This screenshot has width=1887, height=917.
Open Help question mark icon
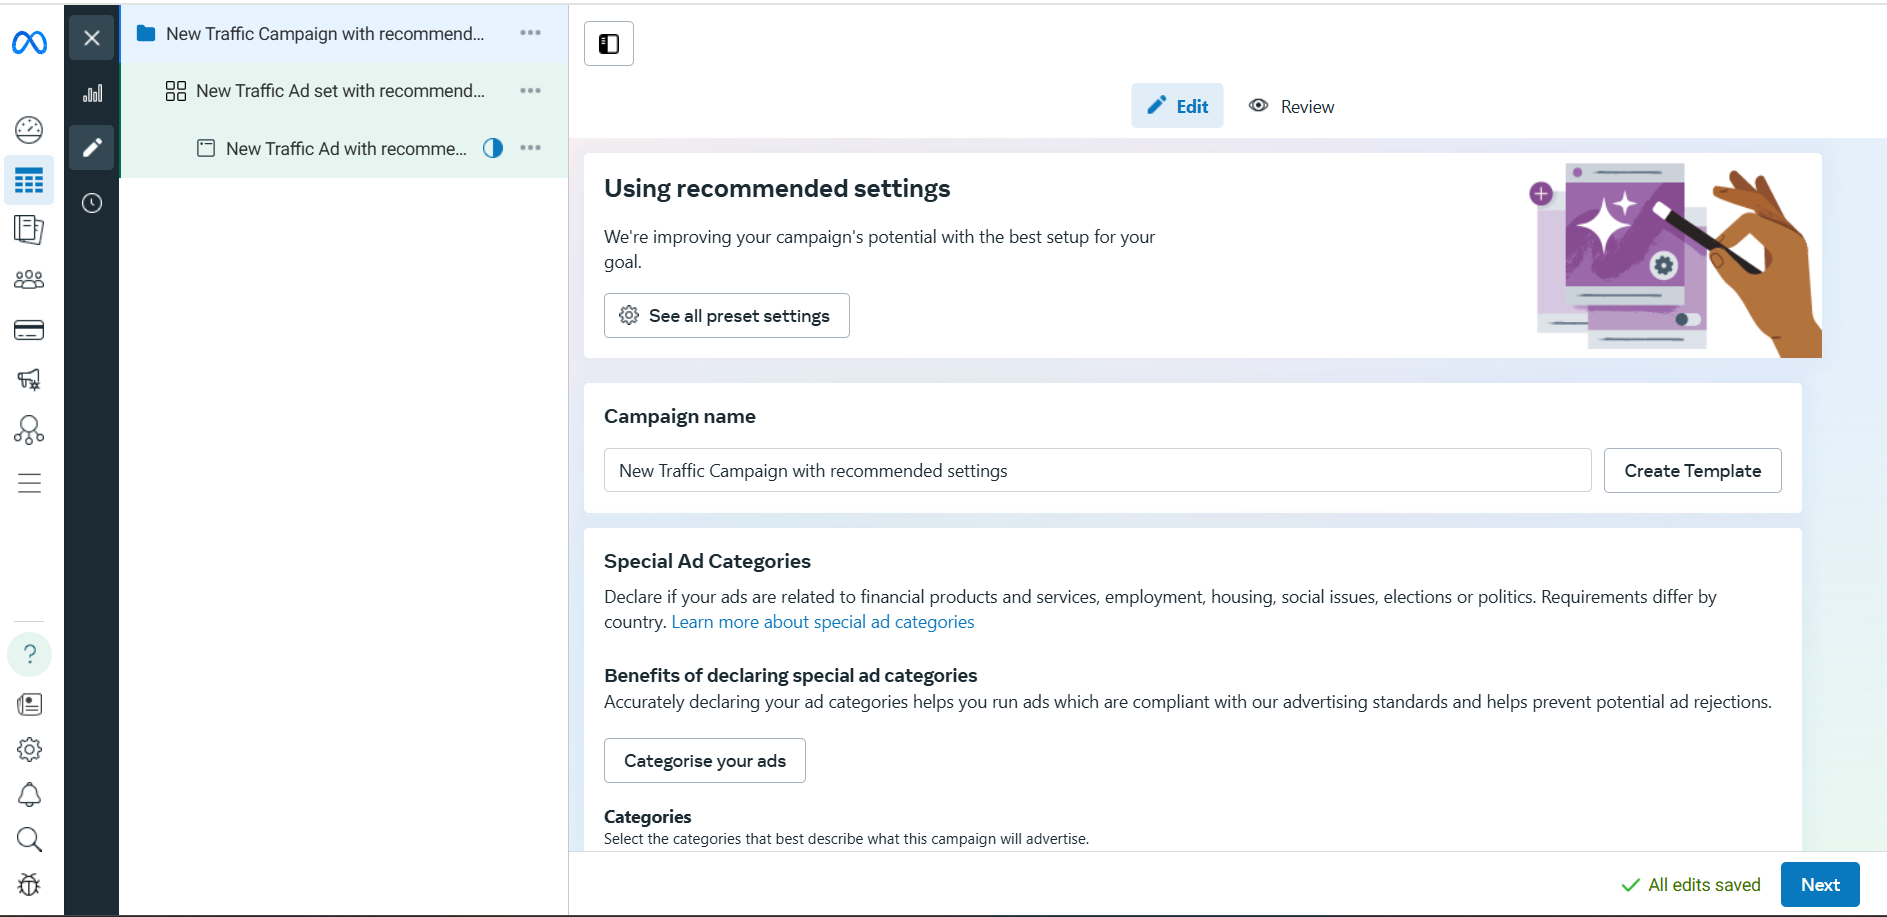coord(29,654)
